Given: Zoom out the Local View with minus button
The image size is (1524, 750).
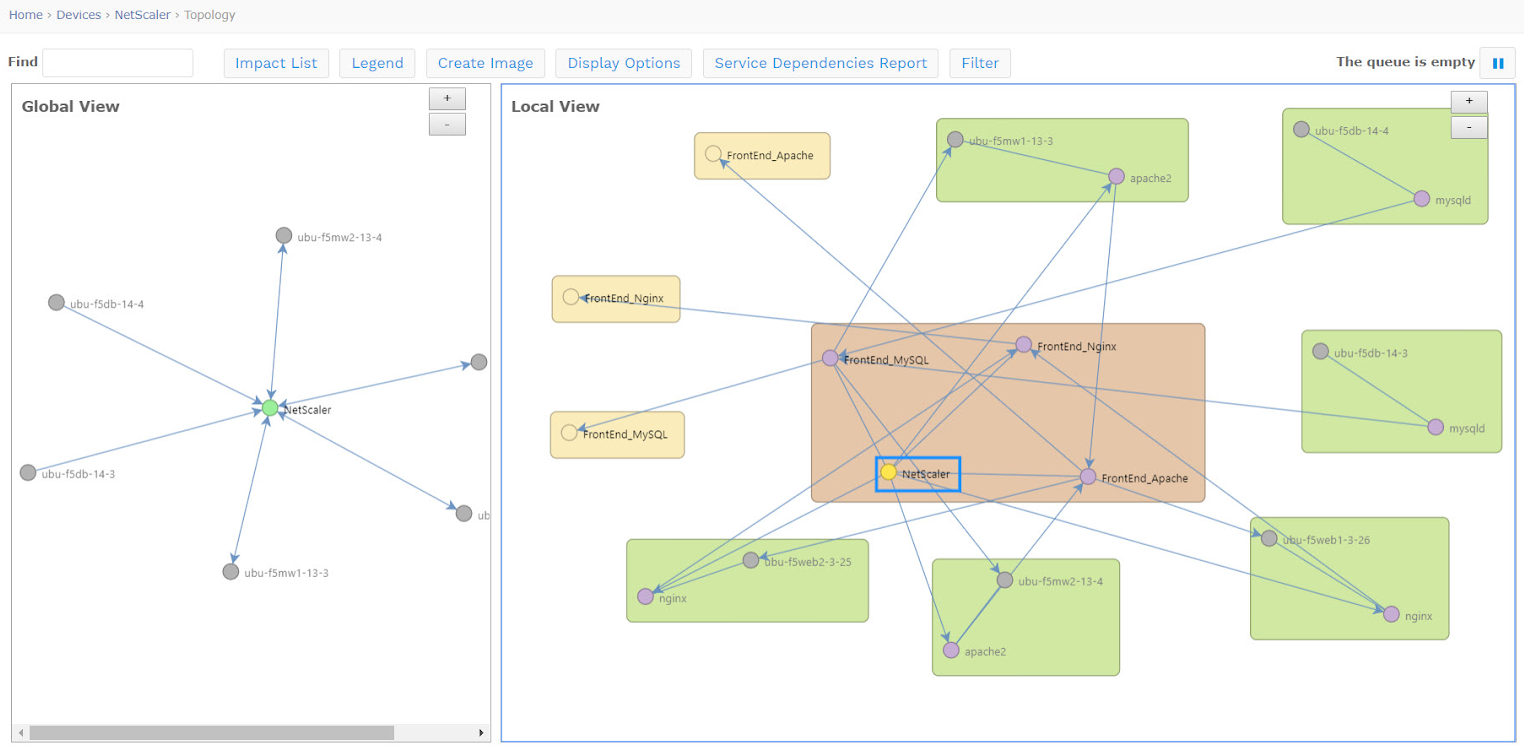Looking at the screenshot, I should pos(1469,127).
